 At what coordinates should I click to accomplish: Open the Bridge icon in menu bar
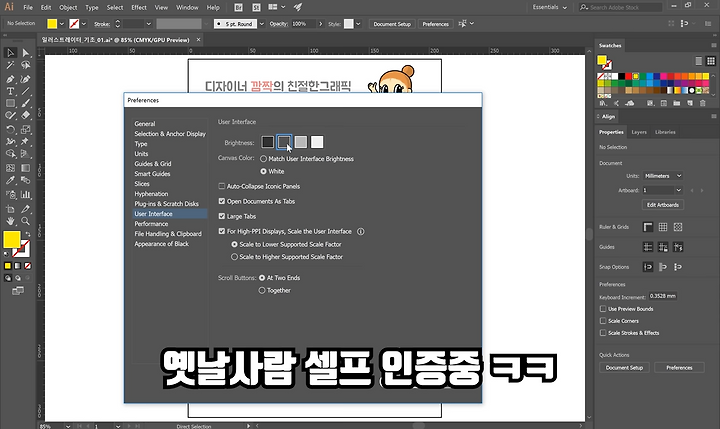(x=238, y=7)
